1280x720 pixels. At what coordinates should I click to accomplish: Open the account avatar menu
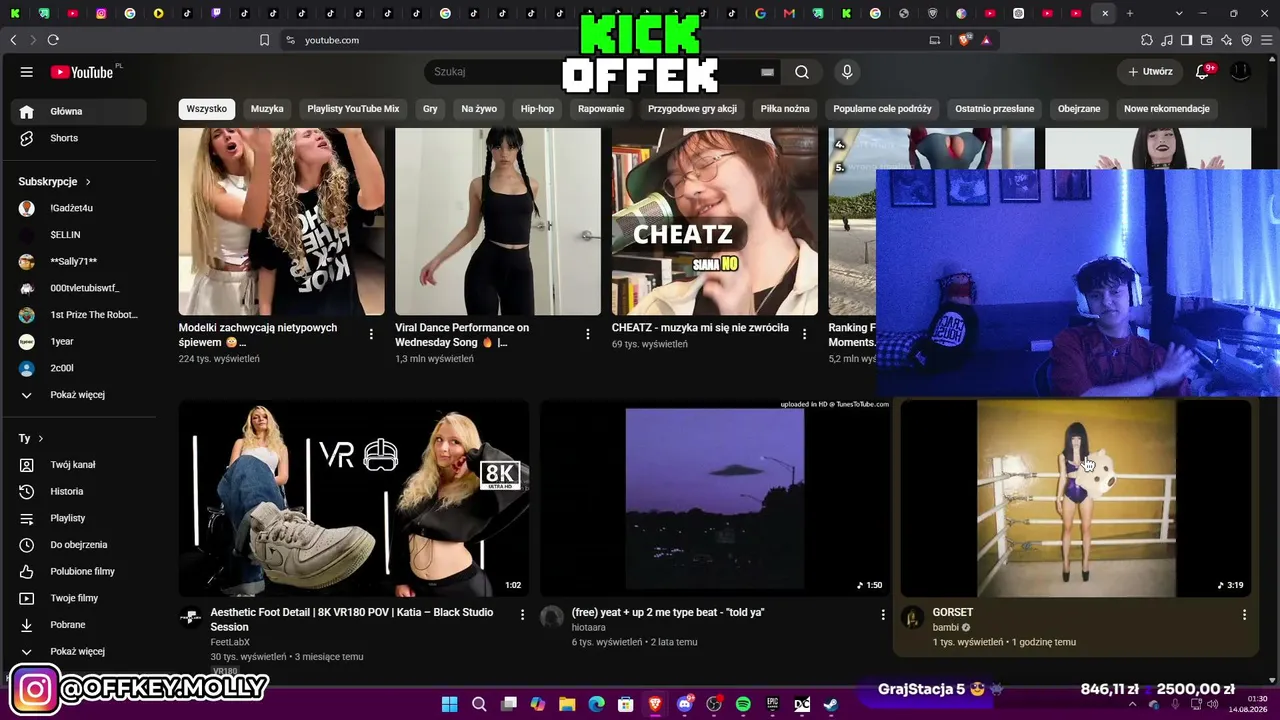1240,72
